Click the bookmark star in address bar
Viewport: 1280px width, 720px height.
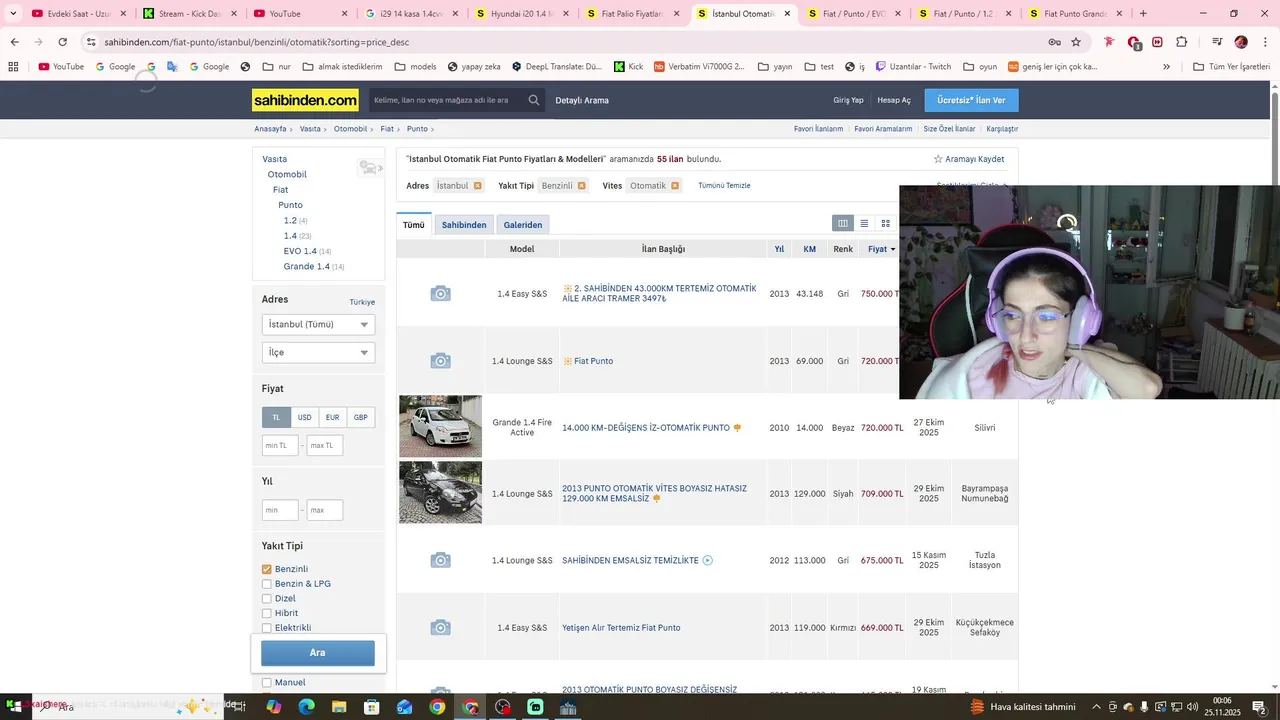(x=1076, y=42)
